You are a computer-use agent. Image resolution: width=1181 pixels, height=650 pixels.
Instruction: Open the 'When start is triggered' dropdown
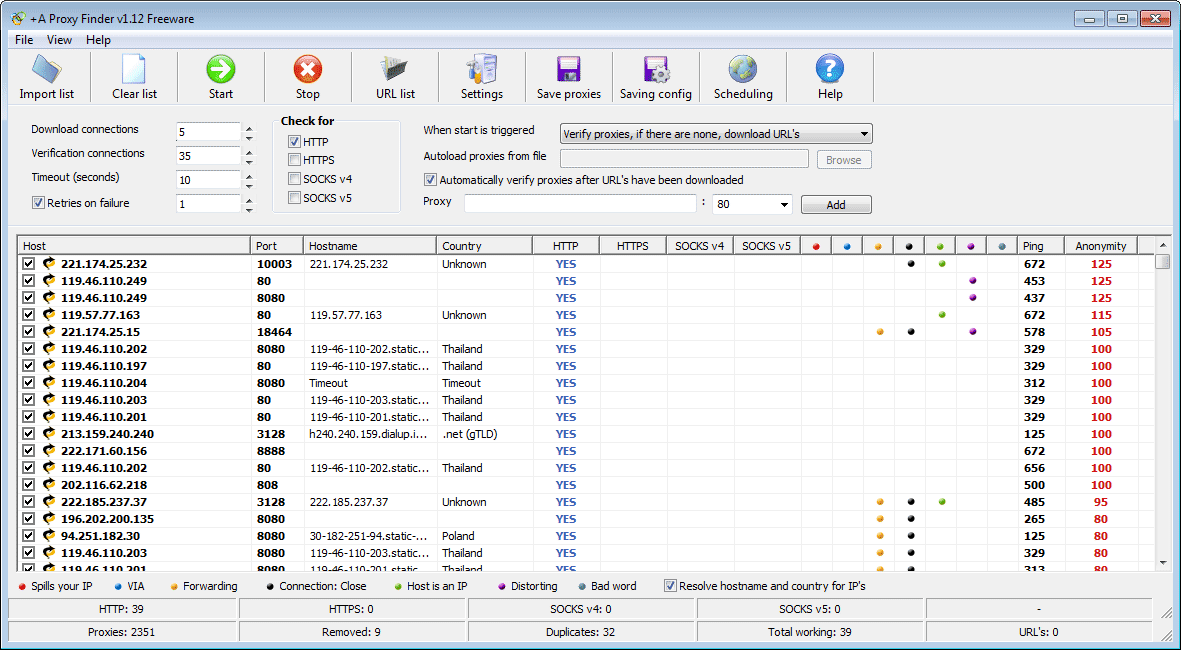[716, 134]
